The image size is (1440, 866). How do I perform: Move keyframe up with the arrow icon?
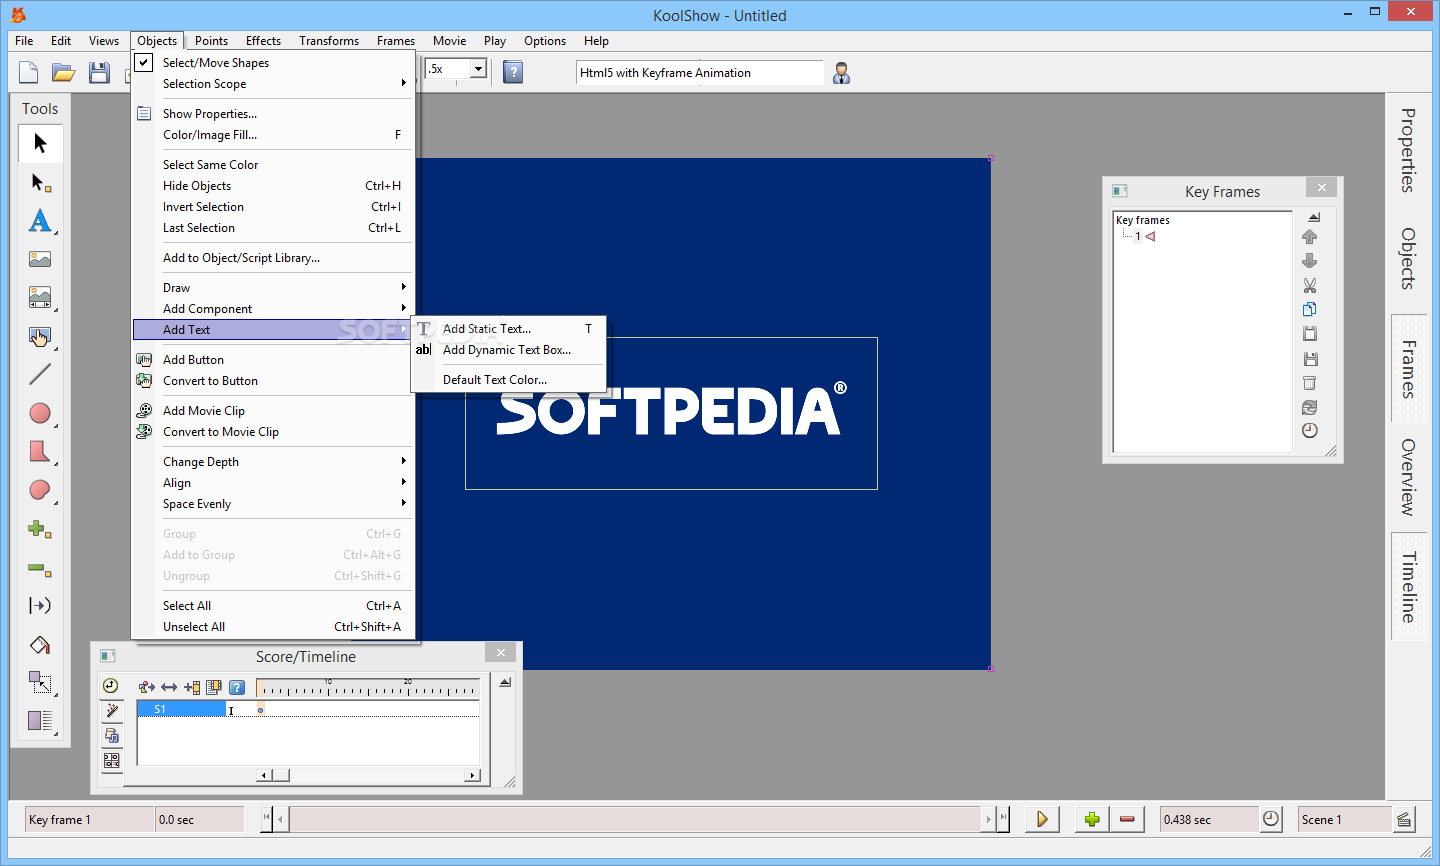(x=1310, y=237)
